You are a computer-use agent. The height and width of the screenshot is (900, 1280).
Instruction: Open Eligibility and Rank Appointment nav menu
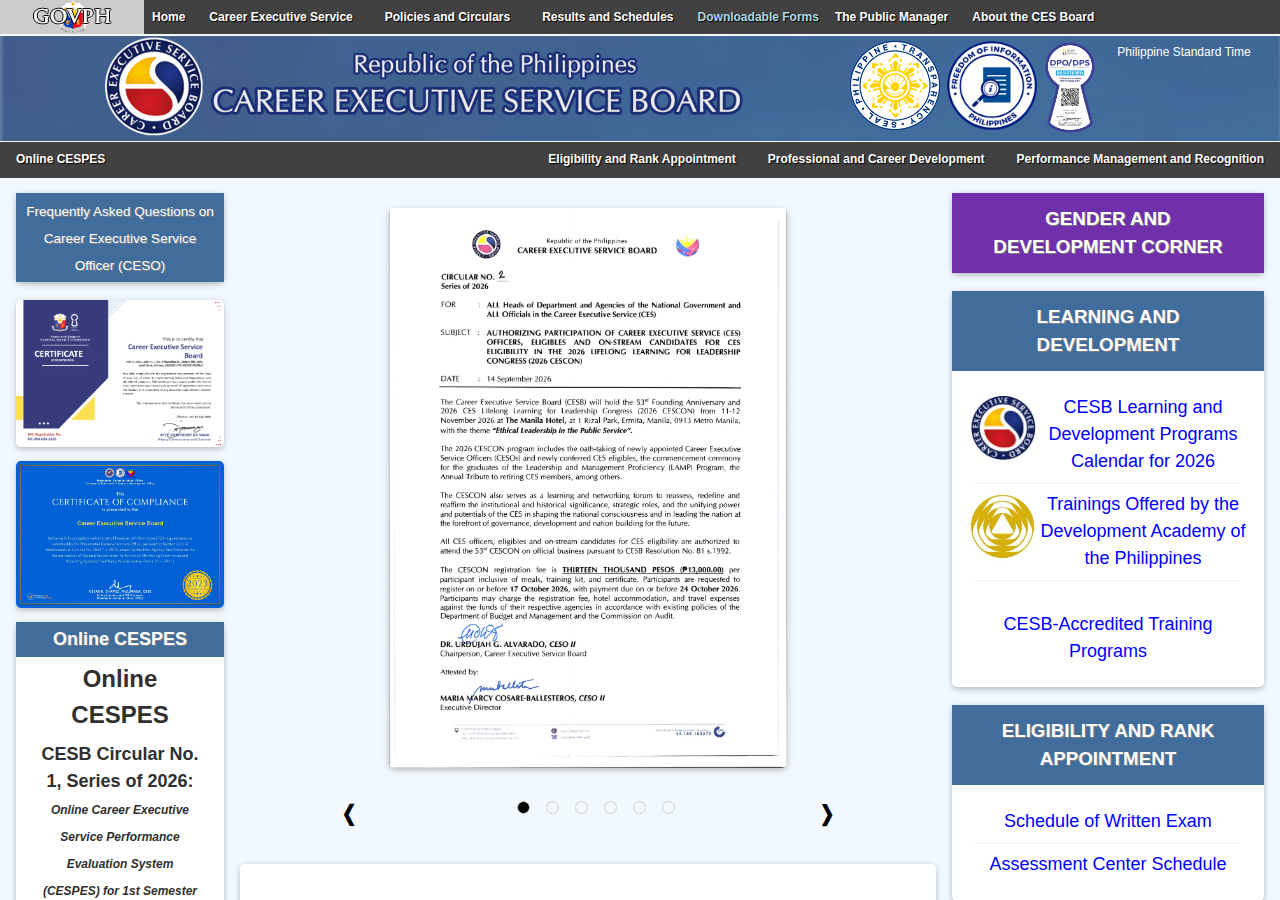642,159
